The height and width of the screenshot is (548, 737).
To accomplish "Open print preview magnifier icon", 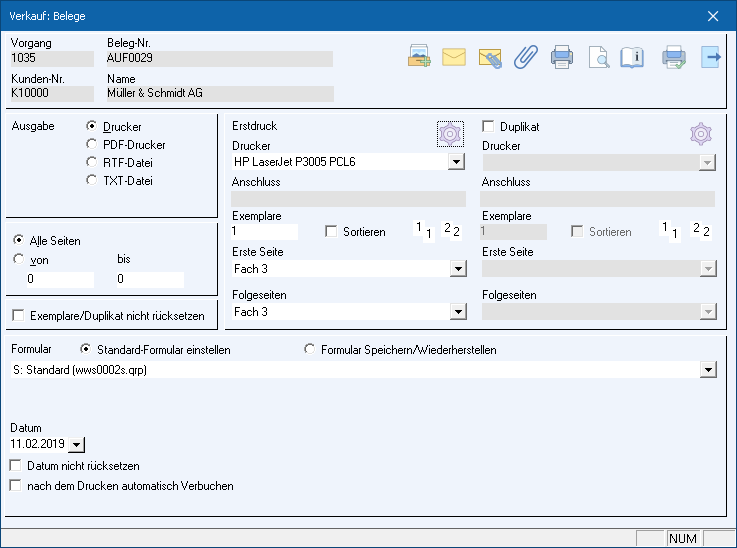I will [598, 57].
